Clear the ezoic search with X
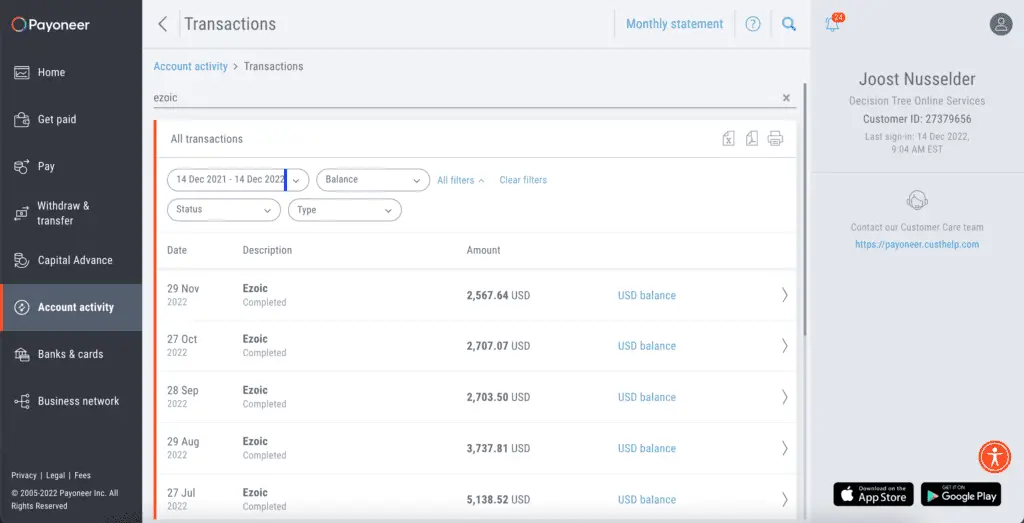1024x523 pixels. (786, 98)
